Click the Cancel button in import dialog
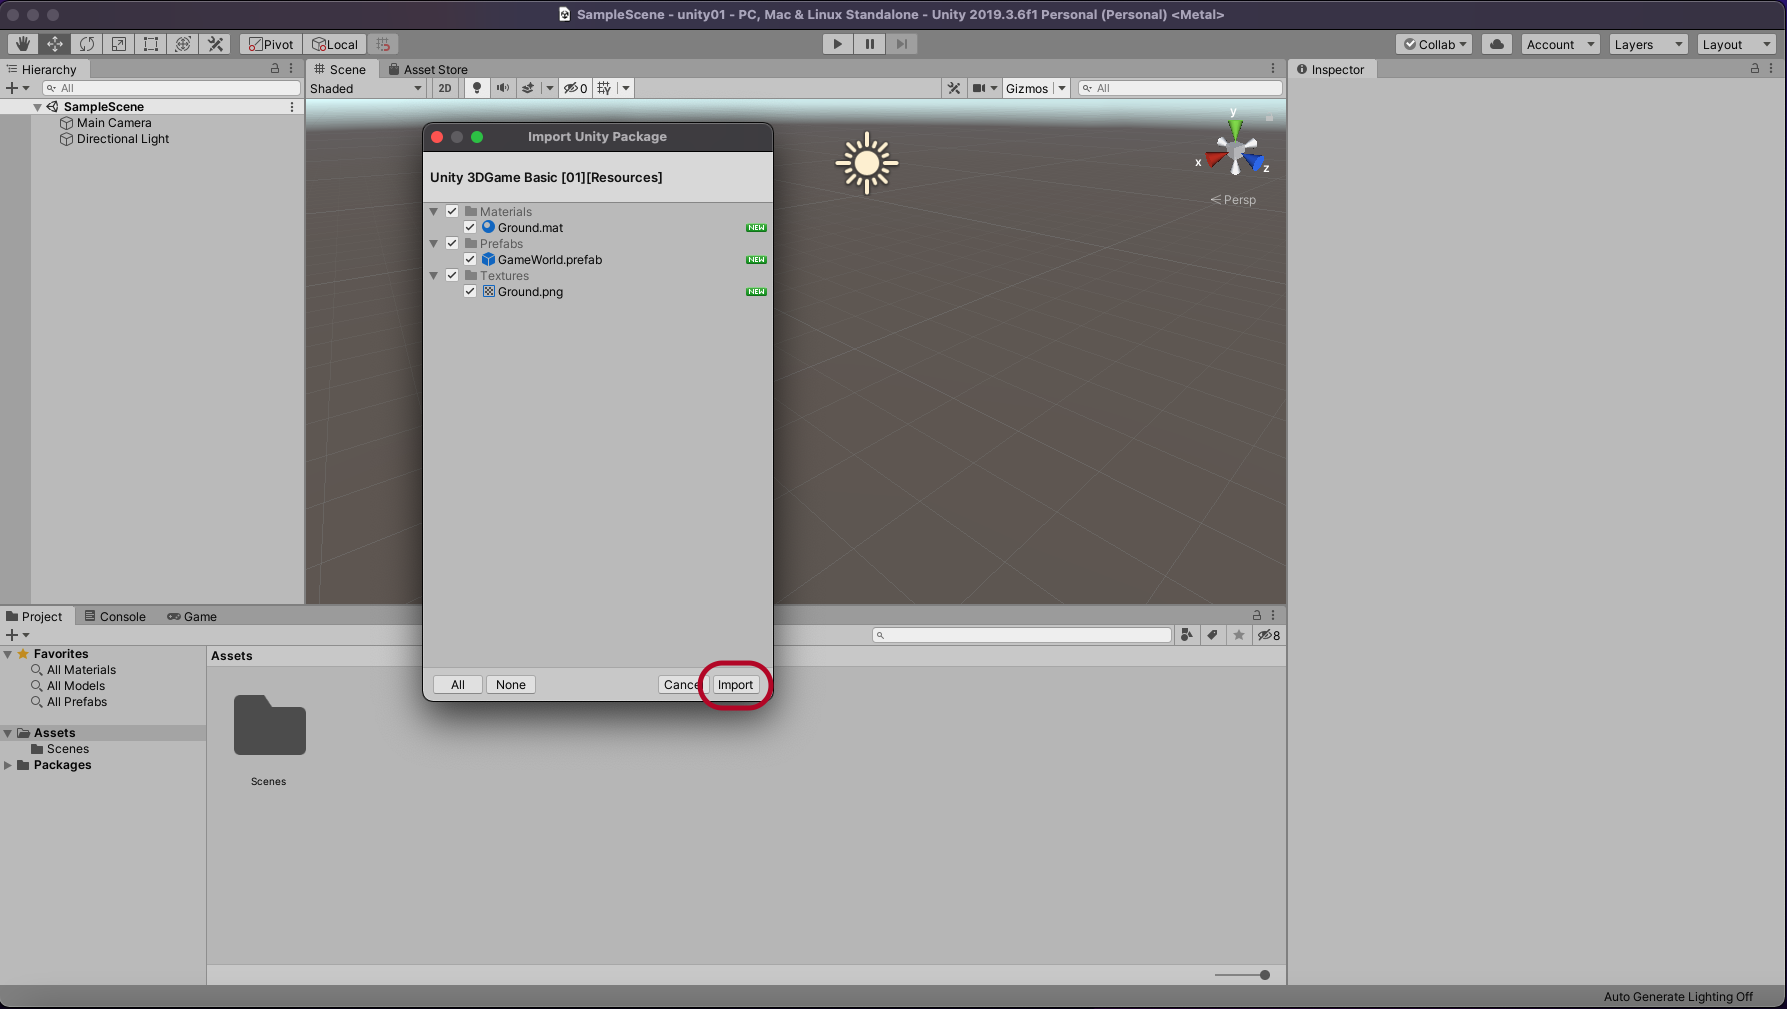Viewport: 1787px width, 1009px height. 681,685
